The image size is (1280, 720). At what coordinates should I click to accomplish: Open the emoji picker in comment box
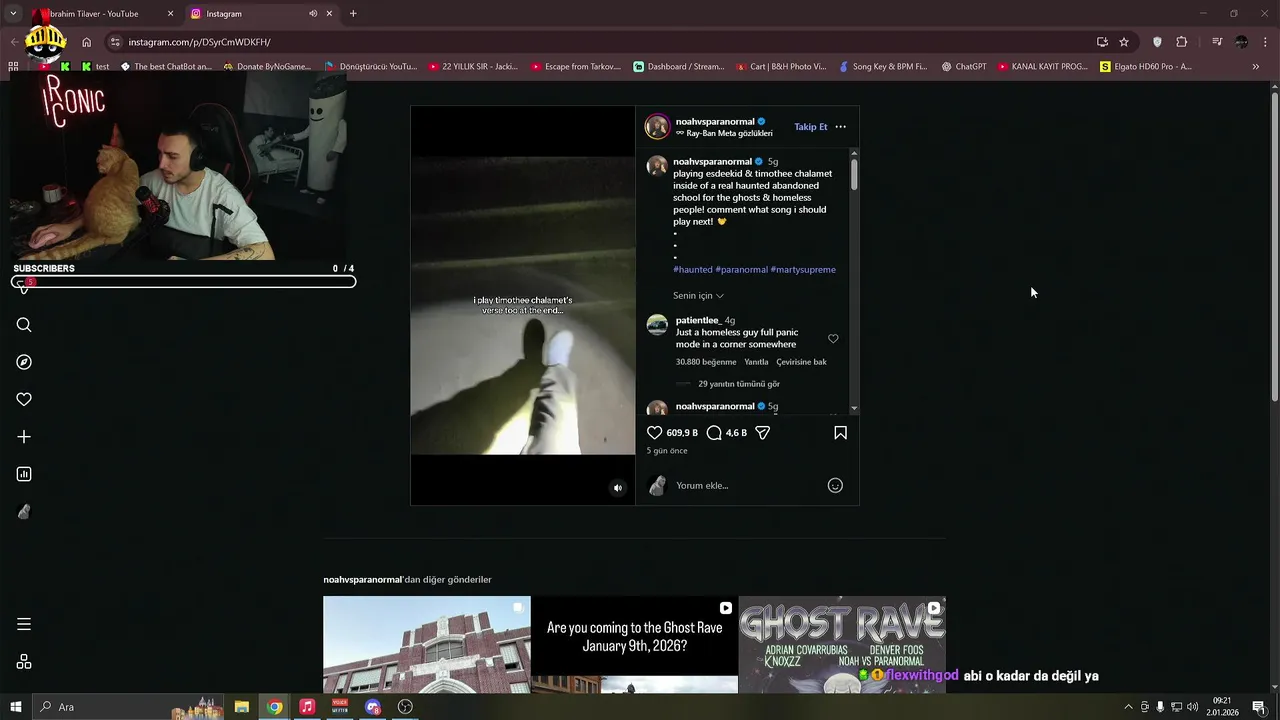tap(835, 486)
